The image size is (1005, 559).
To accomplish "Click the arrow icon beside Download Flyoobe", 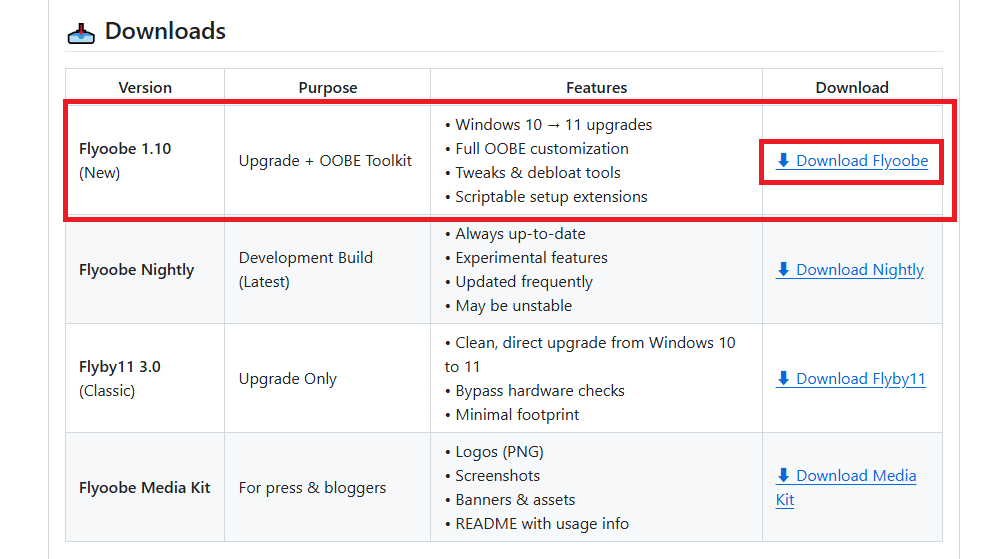I will click(x=784, y=161).
